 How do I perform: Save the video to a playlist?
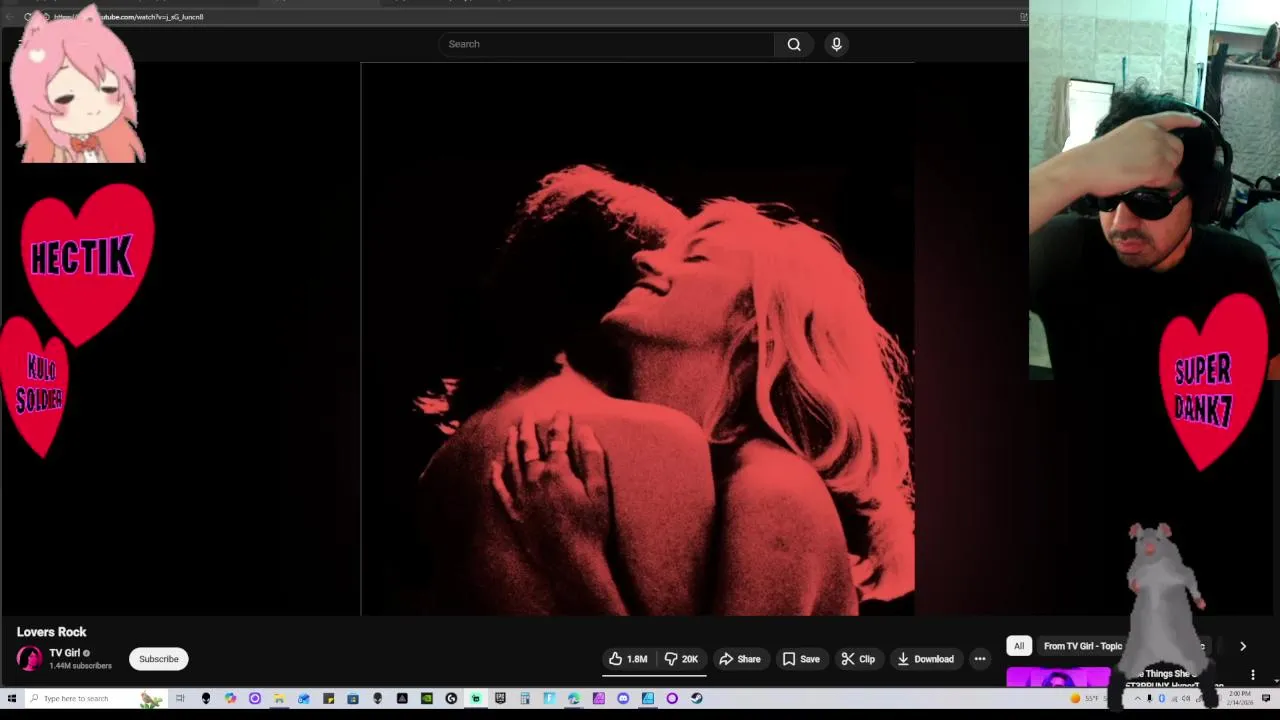pyautogui.click(x=801, y=659)
